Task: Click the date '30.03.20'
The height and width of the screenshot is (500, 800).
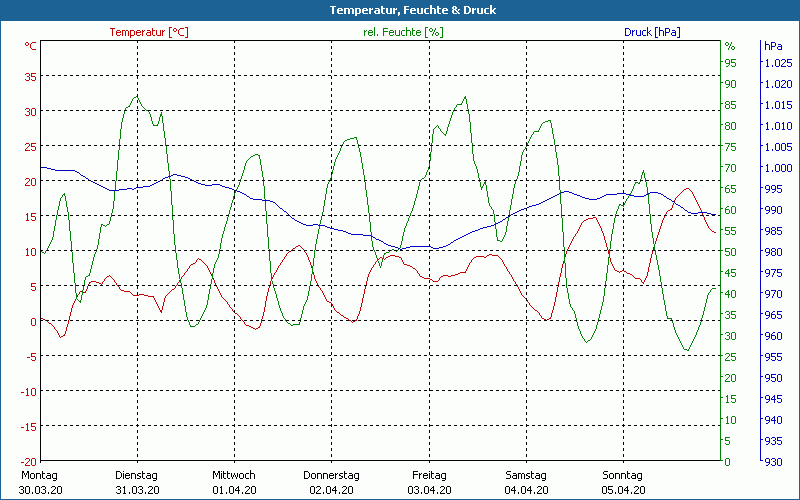Action: (x=40, y=490)
